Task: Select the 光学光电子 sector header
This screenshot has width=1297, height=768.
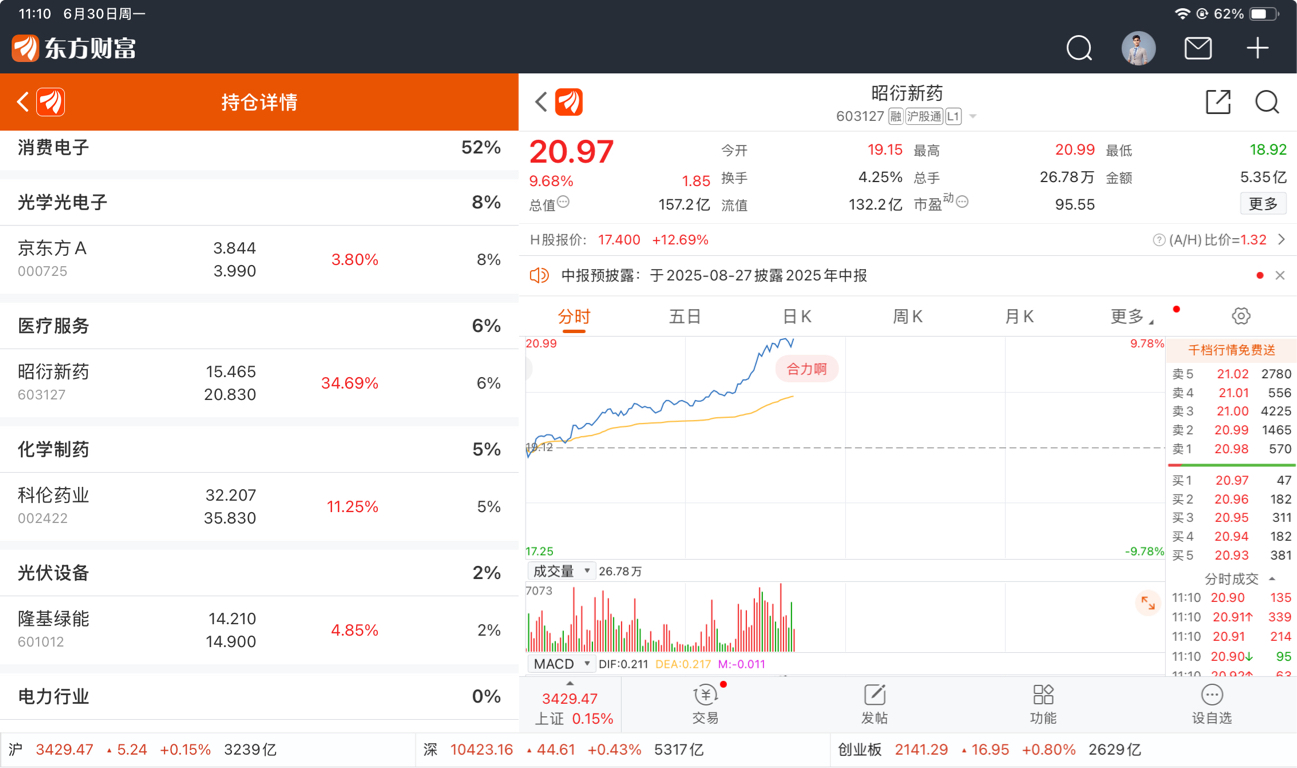Action: pos(259,202)
